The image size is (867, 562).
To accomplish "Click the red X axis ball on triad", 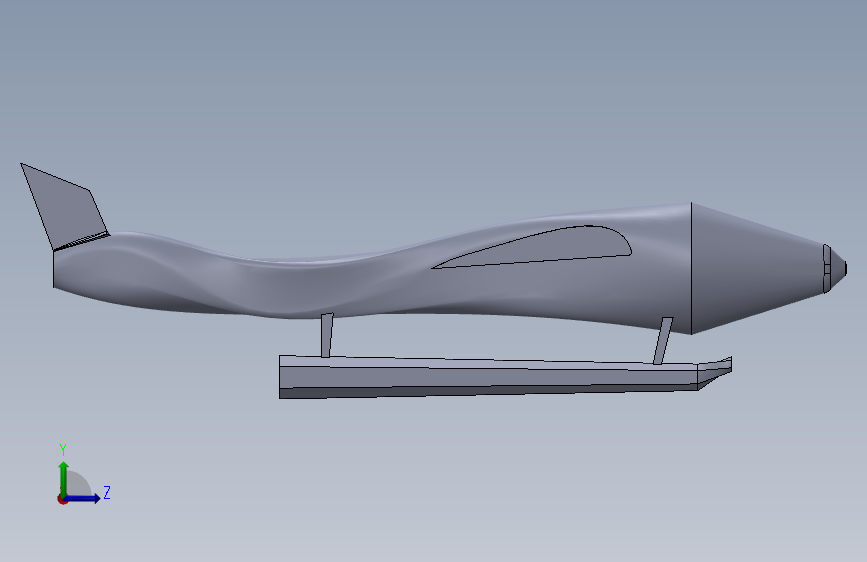I will 62,499.
